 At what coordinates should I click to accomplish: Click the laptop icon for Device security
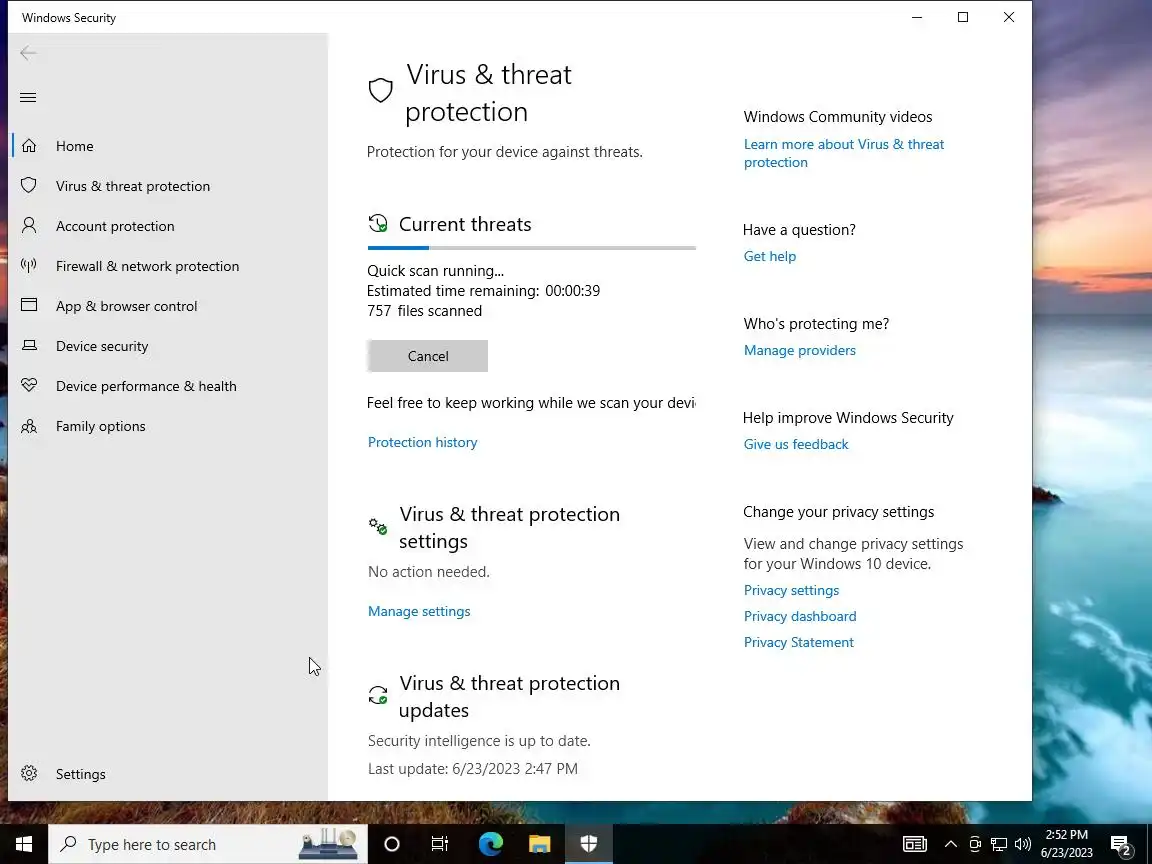click(x=29, y=345)
